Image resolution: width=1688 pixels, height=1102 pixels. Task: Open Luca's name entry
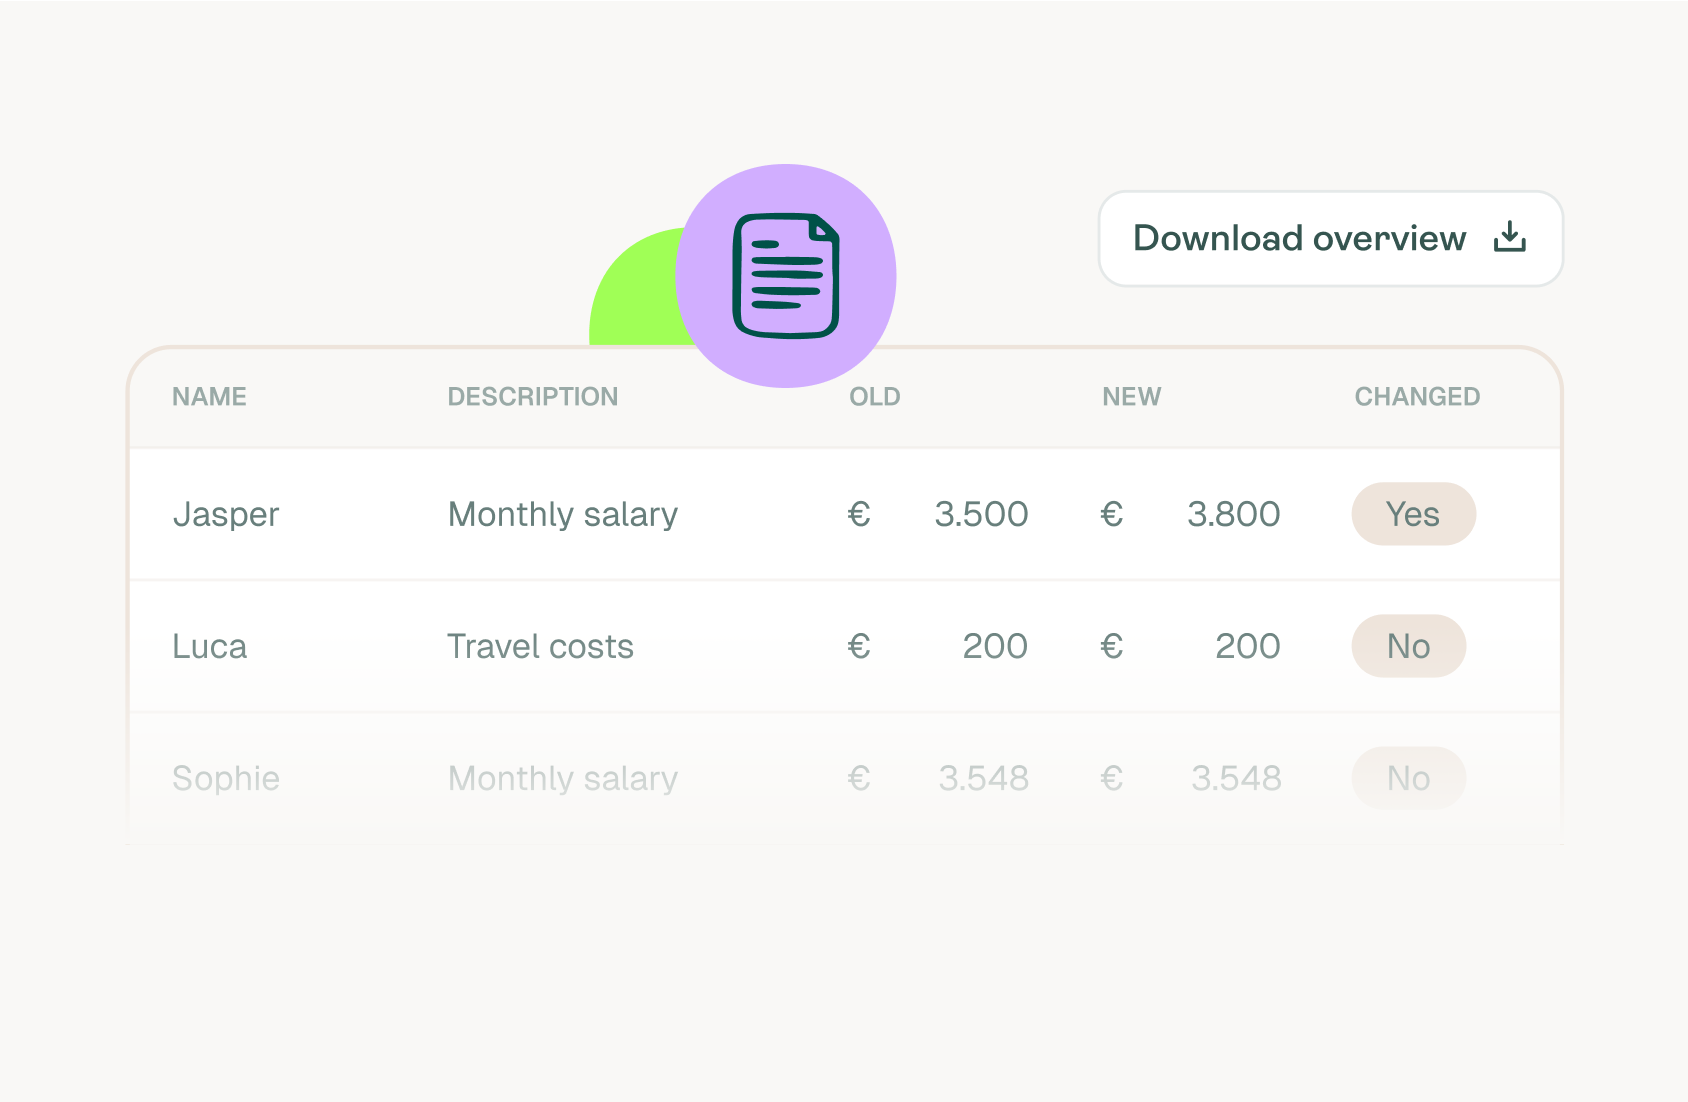(x=209, y=646)
